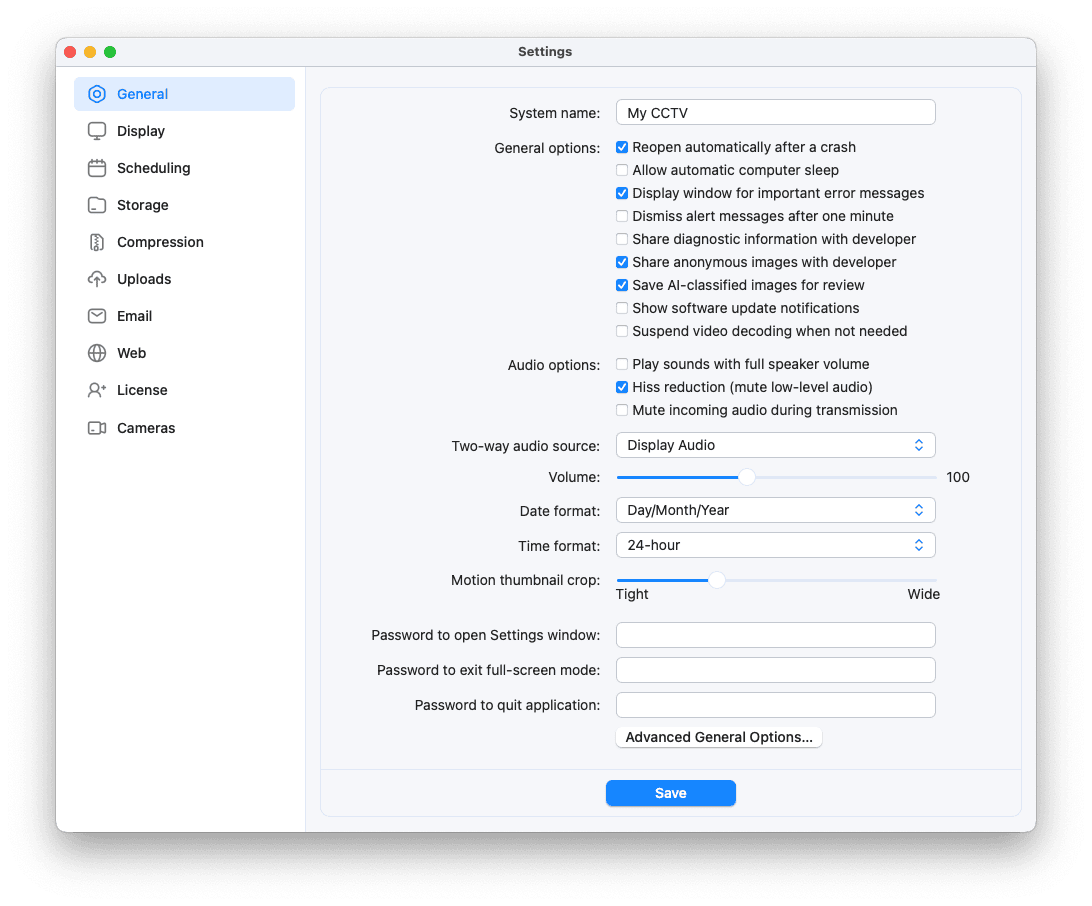Open the Uploads section icon
Screen dimensions: 1092x906
(x=96, y=279)
